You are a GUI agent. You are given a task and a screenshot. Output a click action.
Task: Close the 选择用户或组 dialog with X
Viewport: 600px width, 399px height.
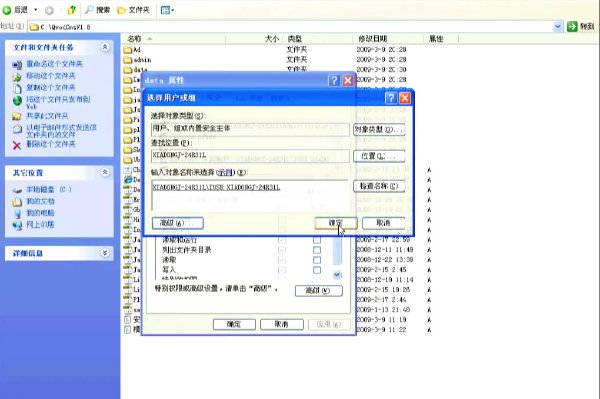pos(405,98)
